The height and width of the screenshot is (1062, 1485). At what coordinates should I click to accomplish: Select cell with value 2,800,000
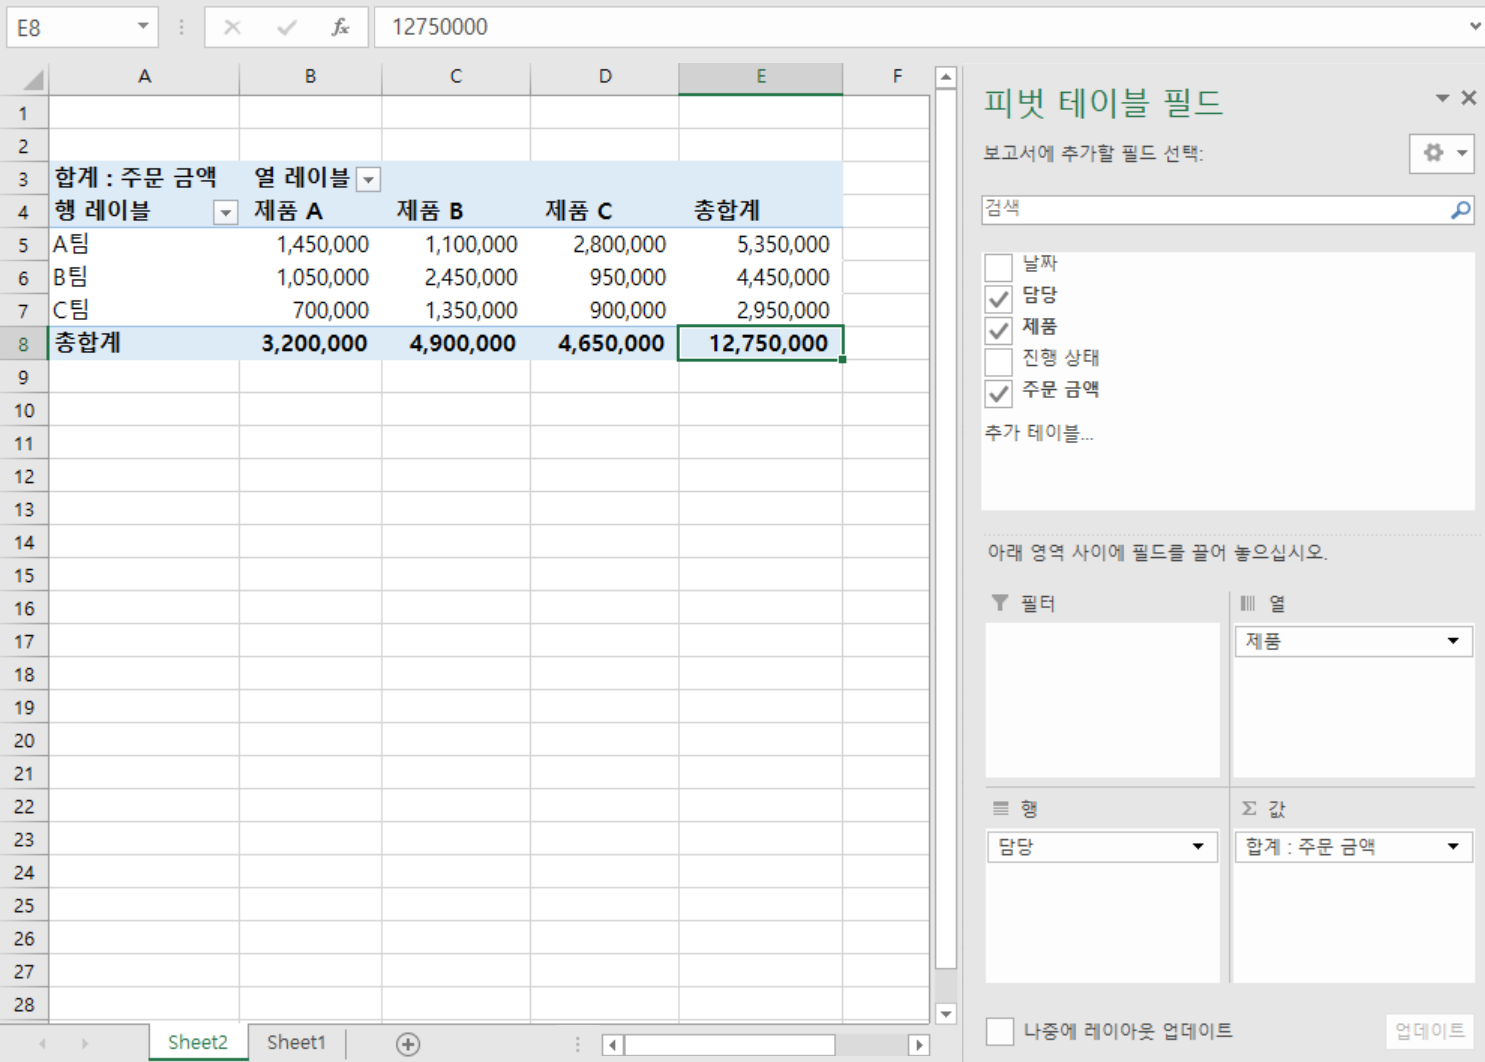click(605, 245)
